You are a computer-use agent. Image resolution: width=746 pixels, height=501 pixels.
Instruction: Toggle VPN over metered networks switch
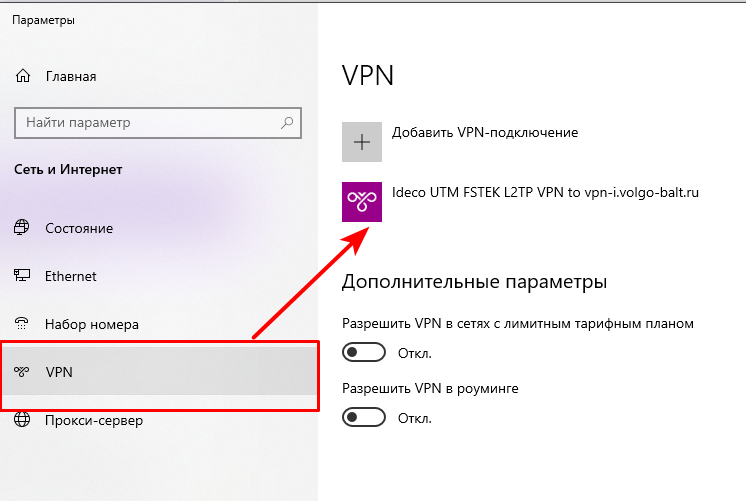(x=364, y=353)
